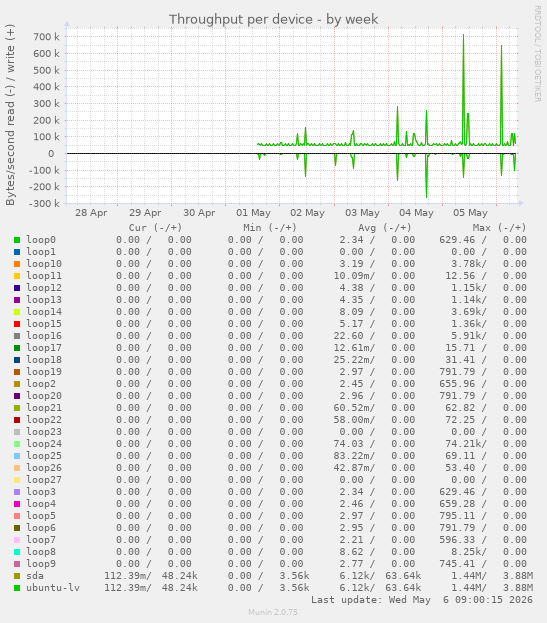Click the loop15 red legend color swatch
547x623 pixels.
(17, 324)
